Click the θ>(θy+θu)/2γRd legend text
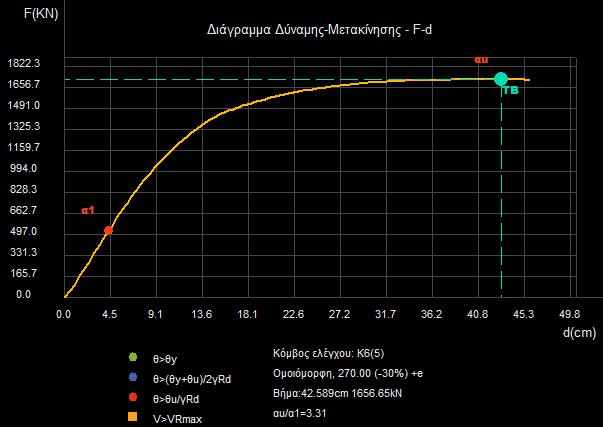 pos(192,379)
